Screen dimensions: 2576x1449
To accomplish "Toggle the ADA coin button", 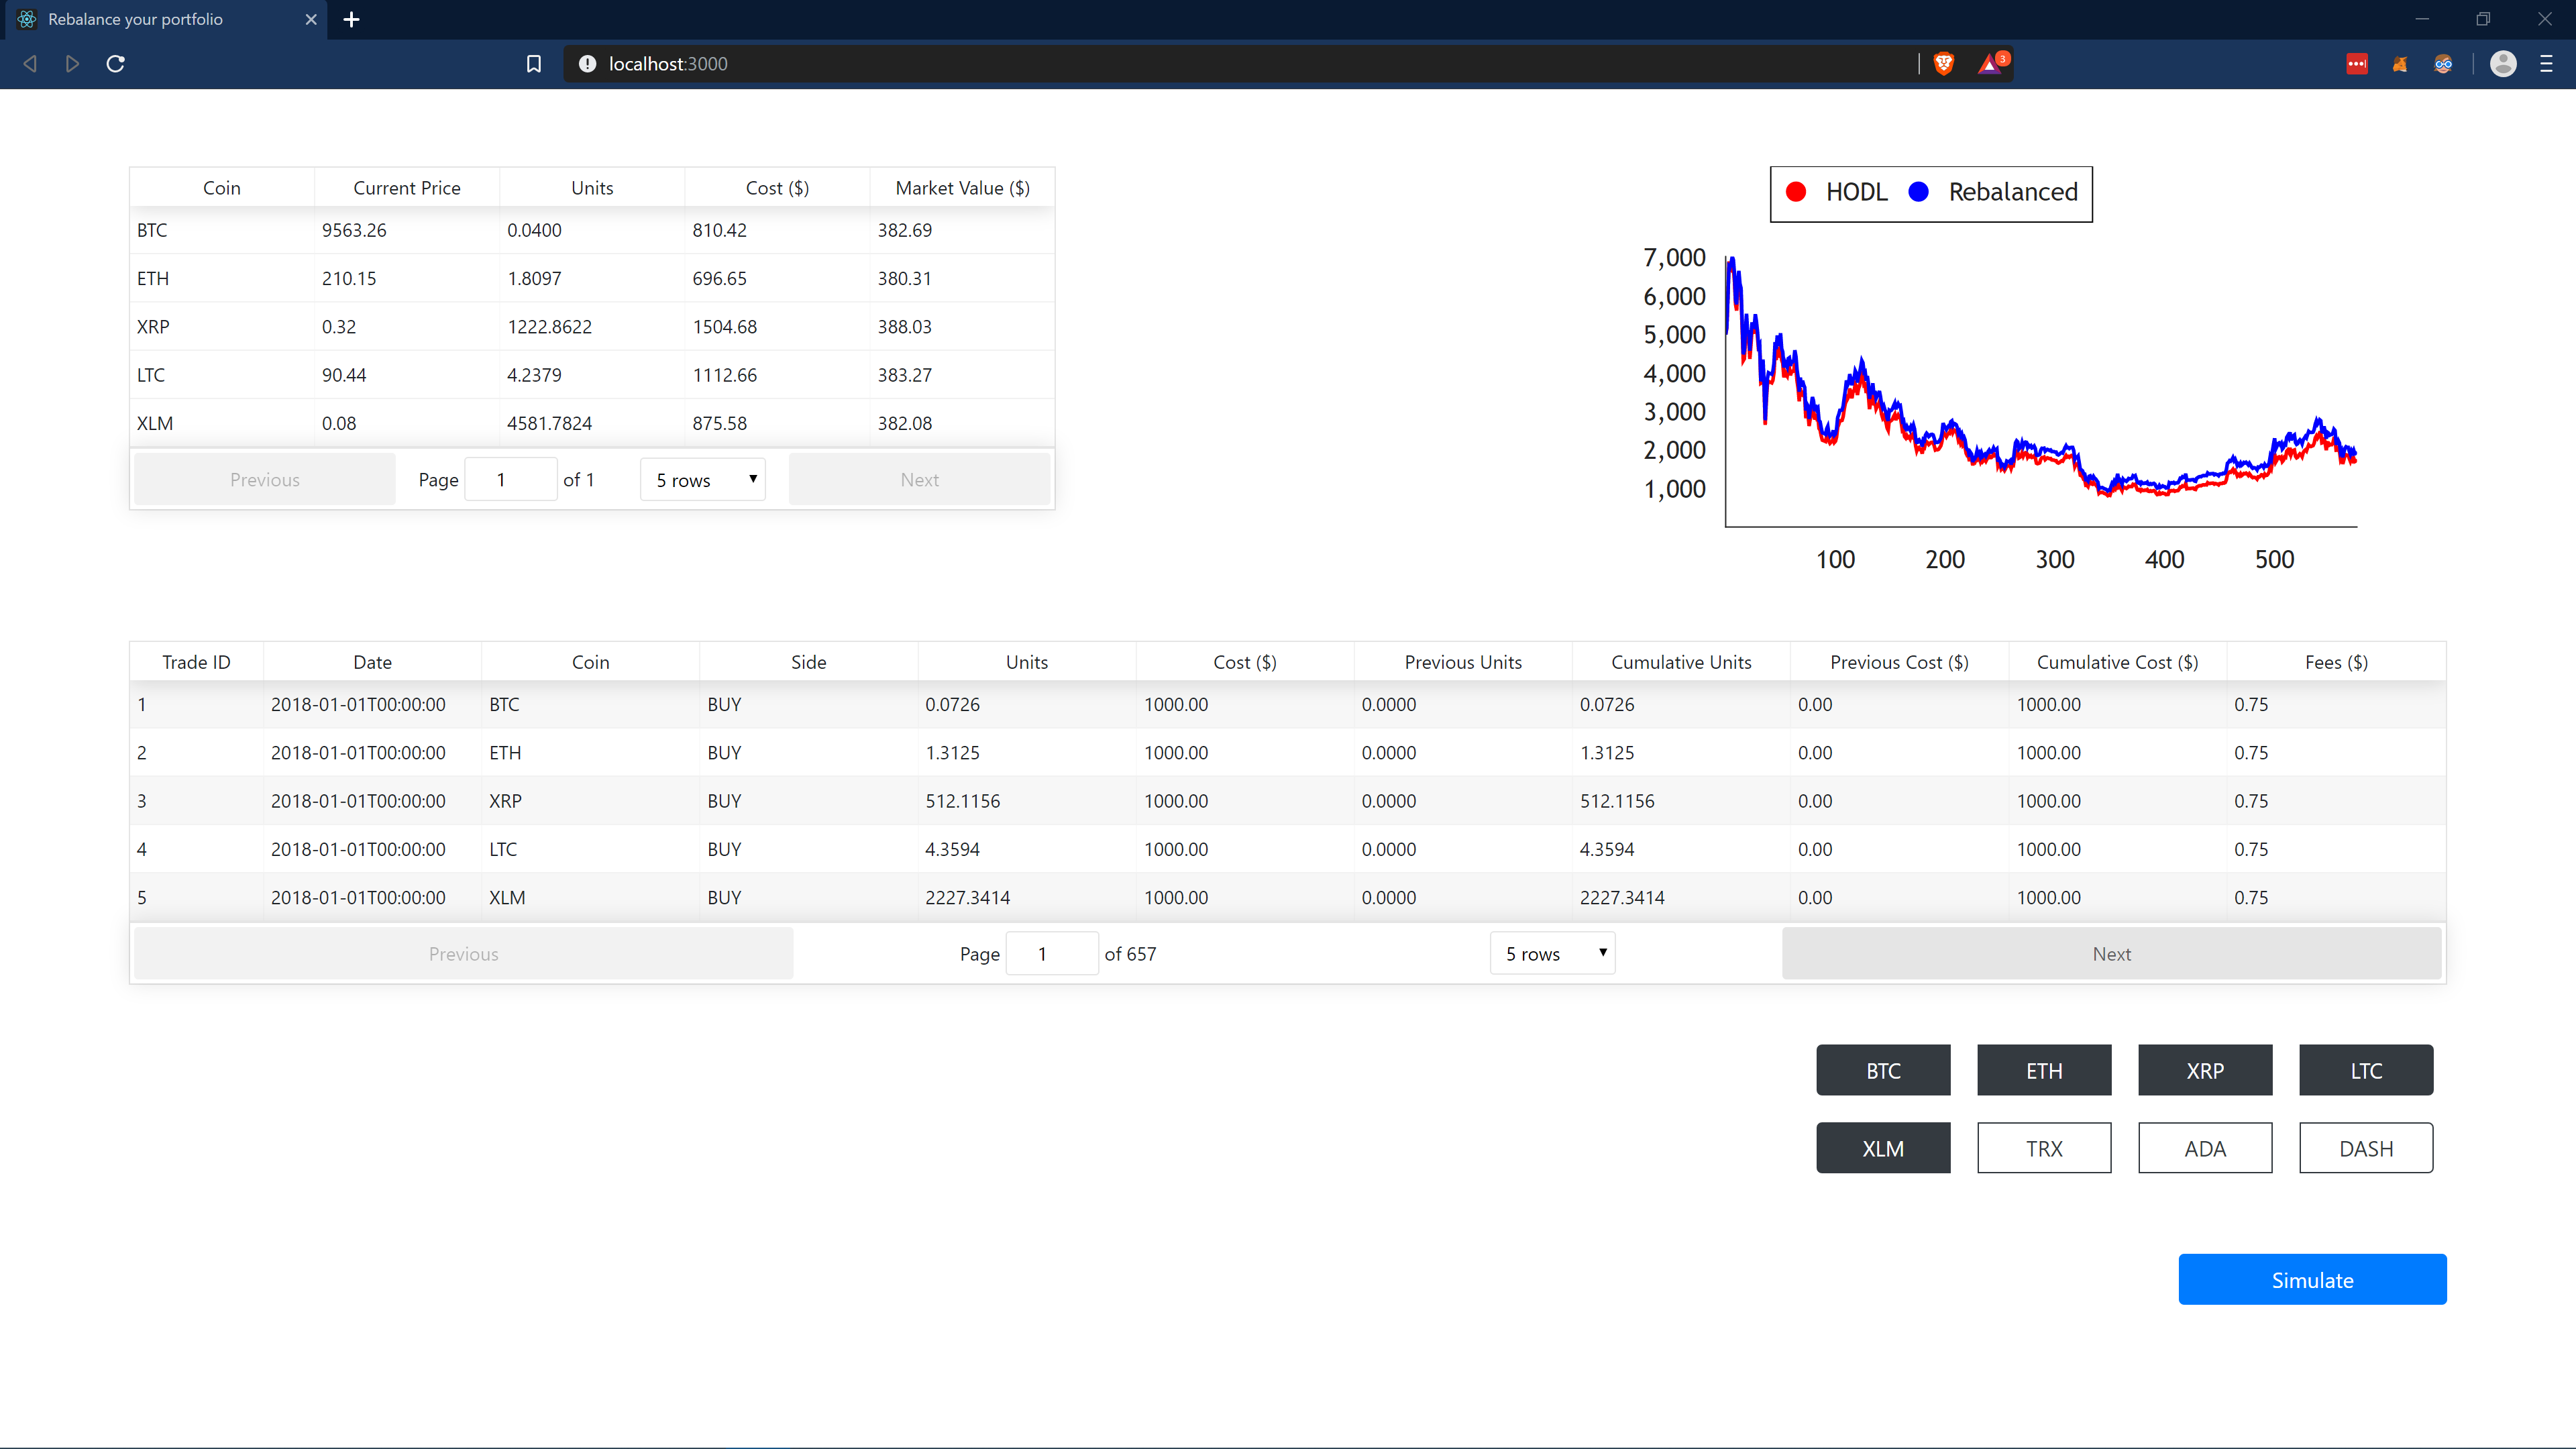I will (x=2205, y=1148).
